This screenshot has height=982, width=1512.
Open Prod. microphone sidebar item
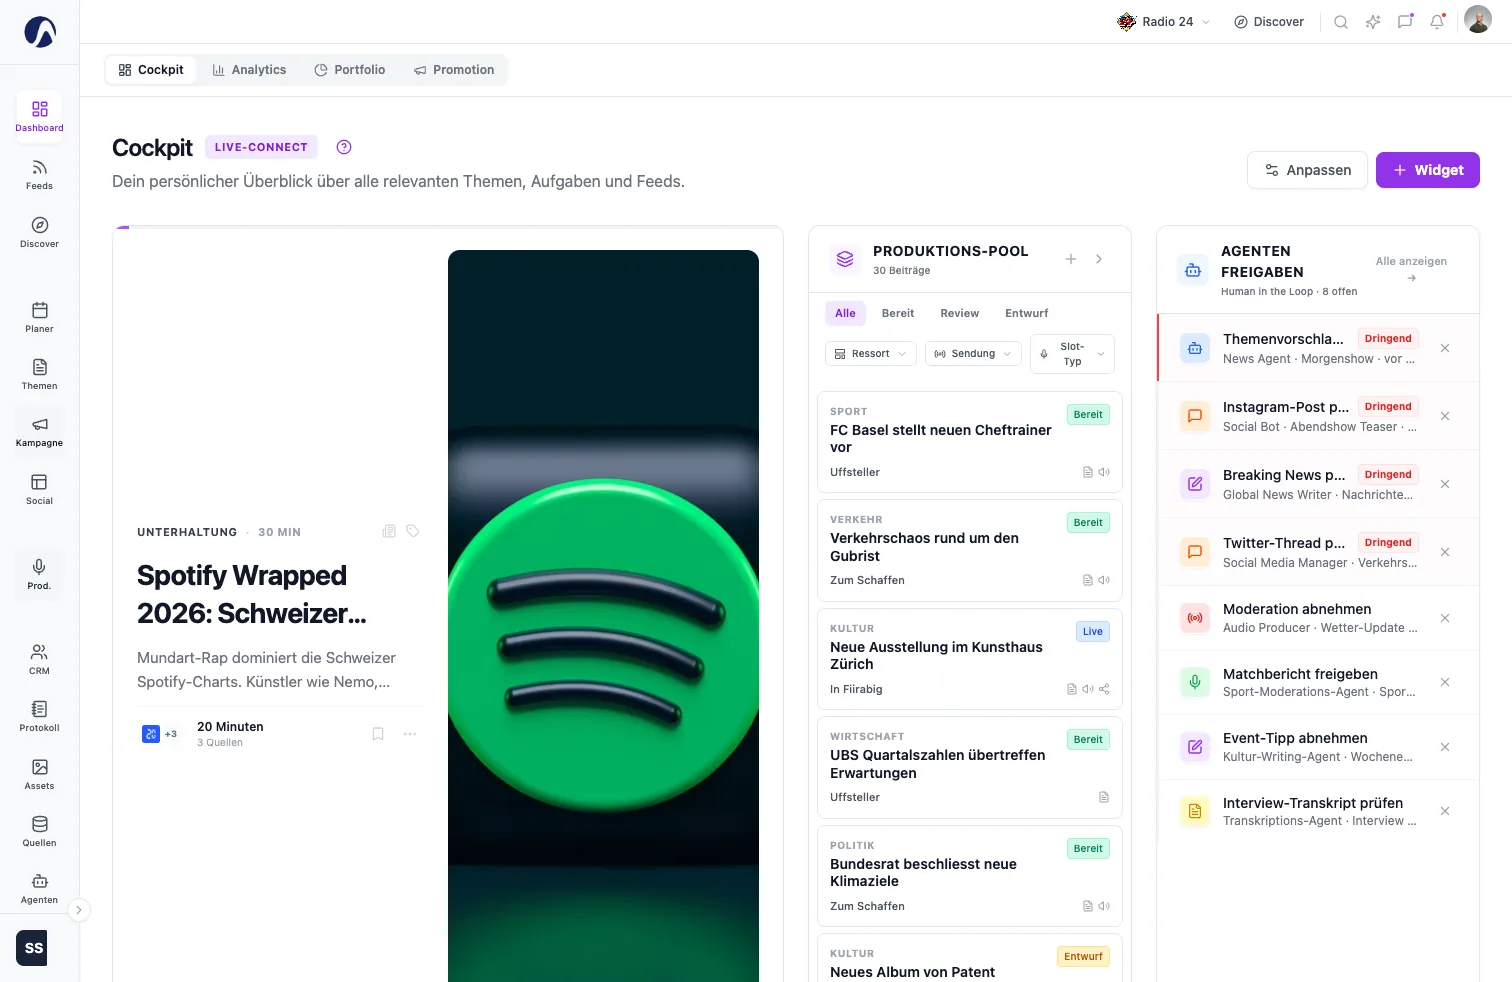coord(40,574)
